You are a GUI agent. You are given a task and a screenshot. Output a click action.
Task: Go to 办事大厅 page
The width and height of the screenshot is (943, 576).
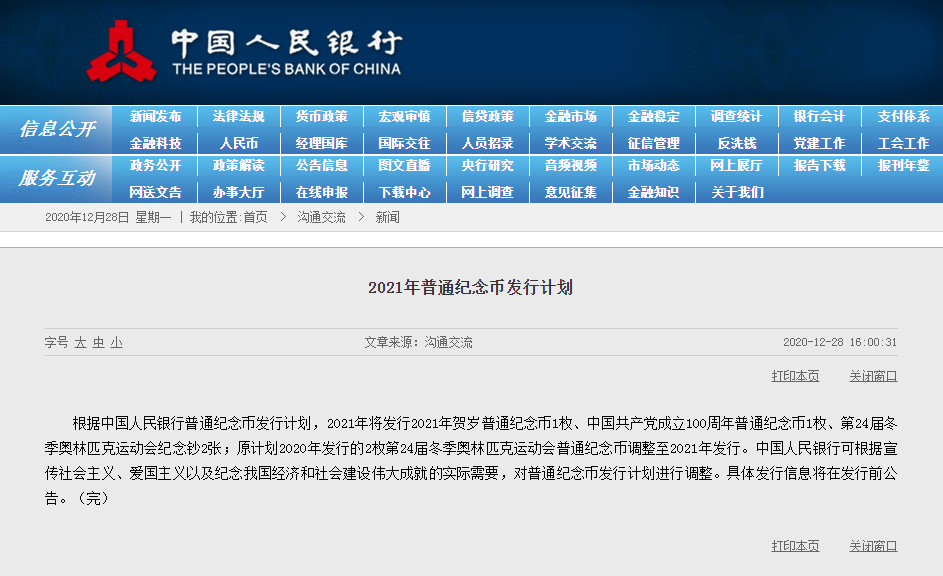[x=238, y=192]
